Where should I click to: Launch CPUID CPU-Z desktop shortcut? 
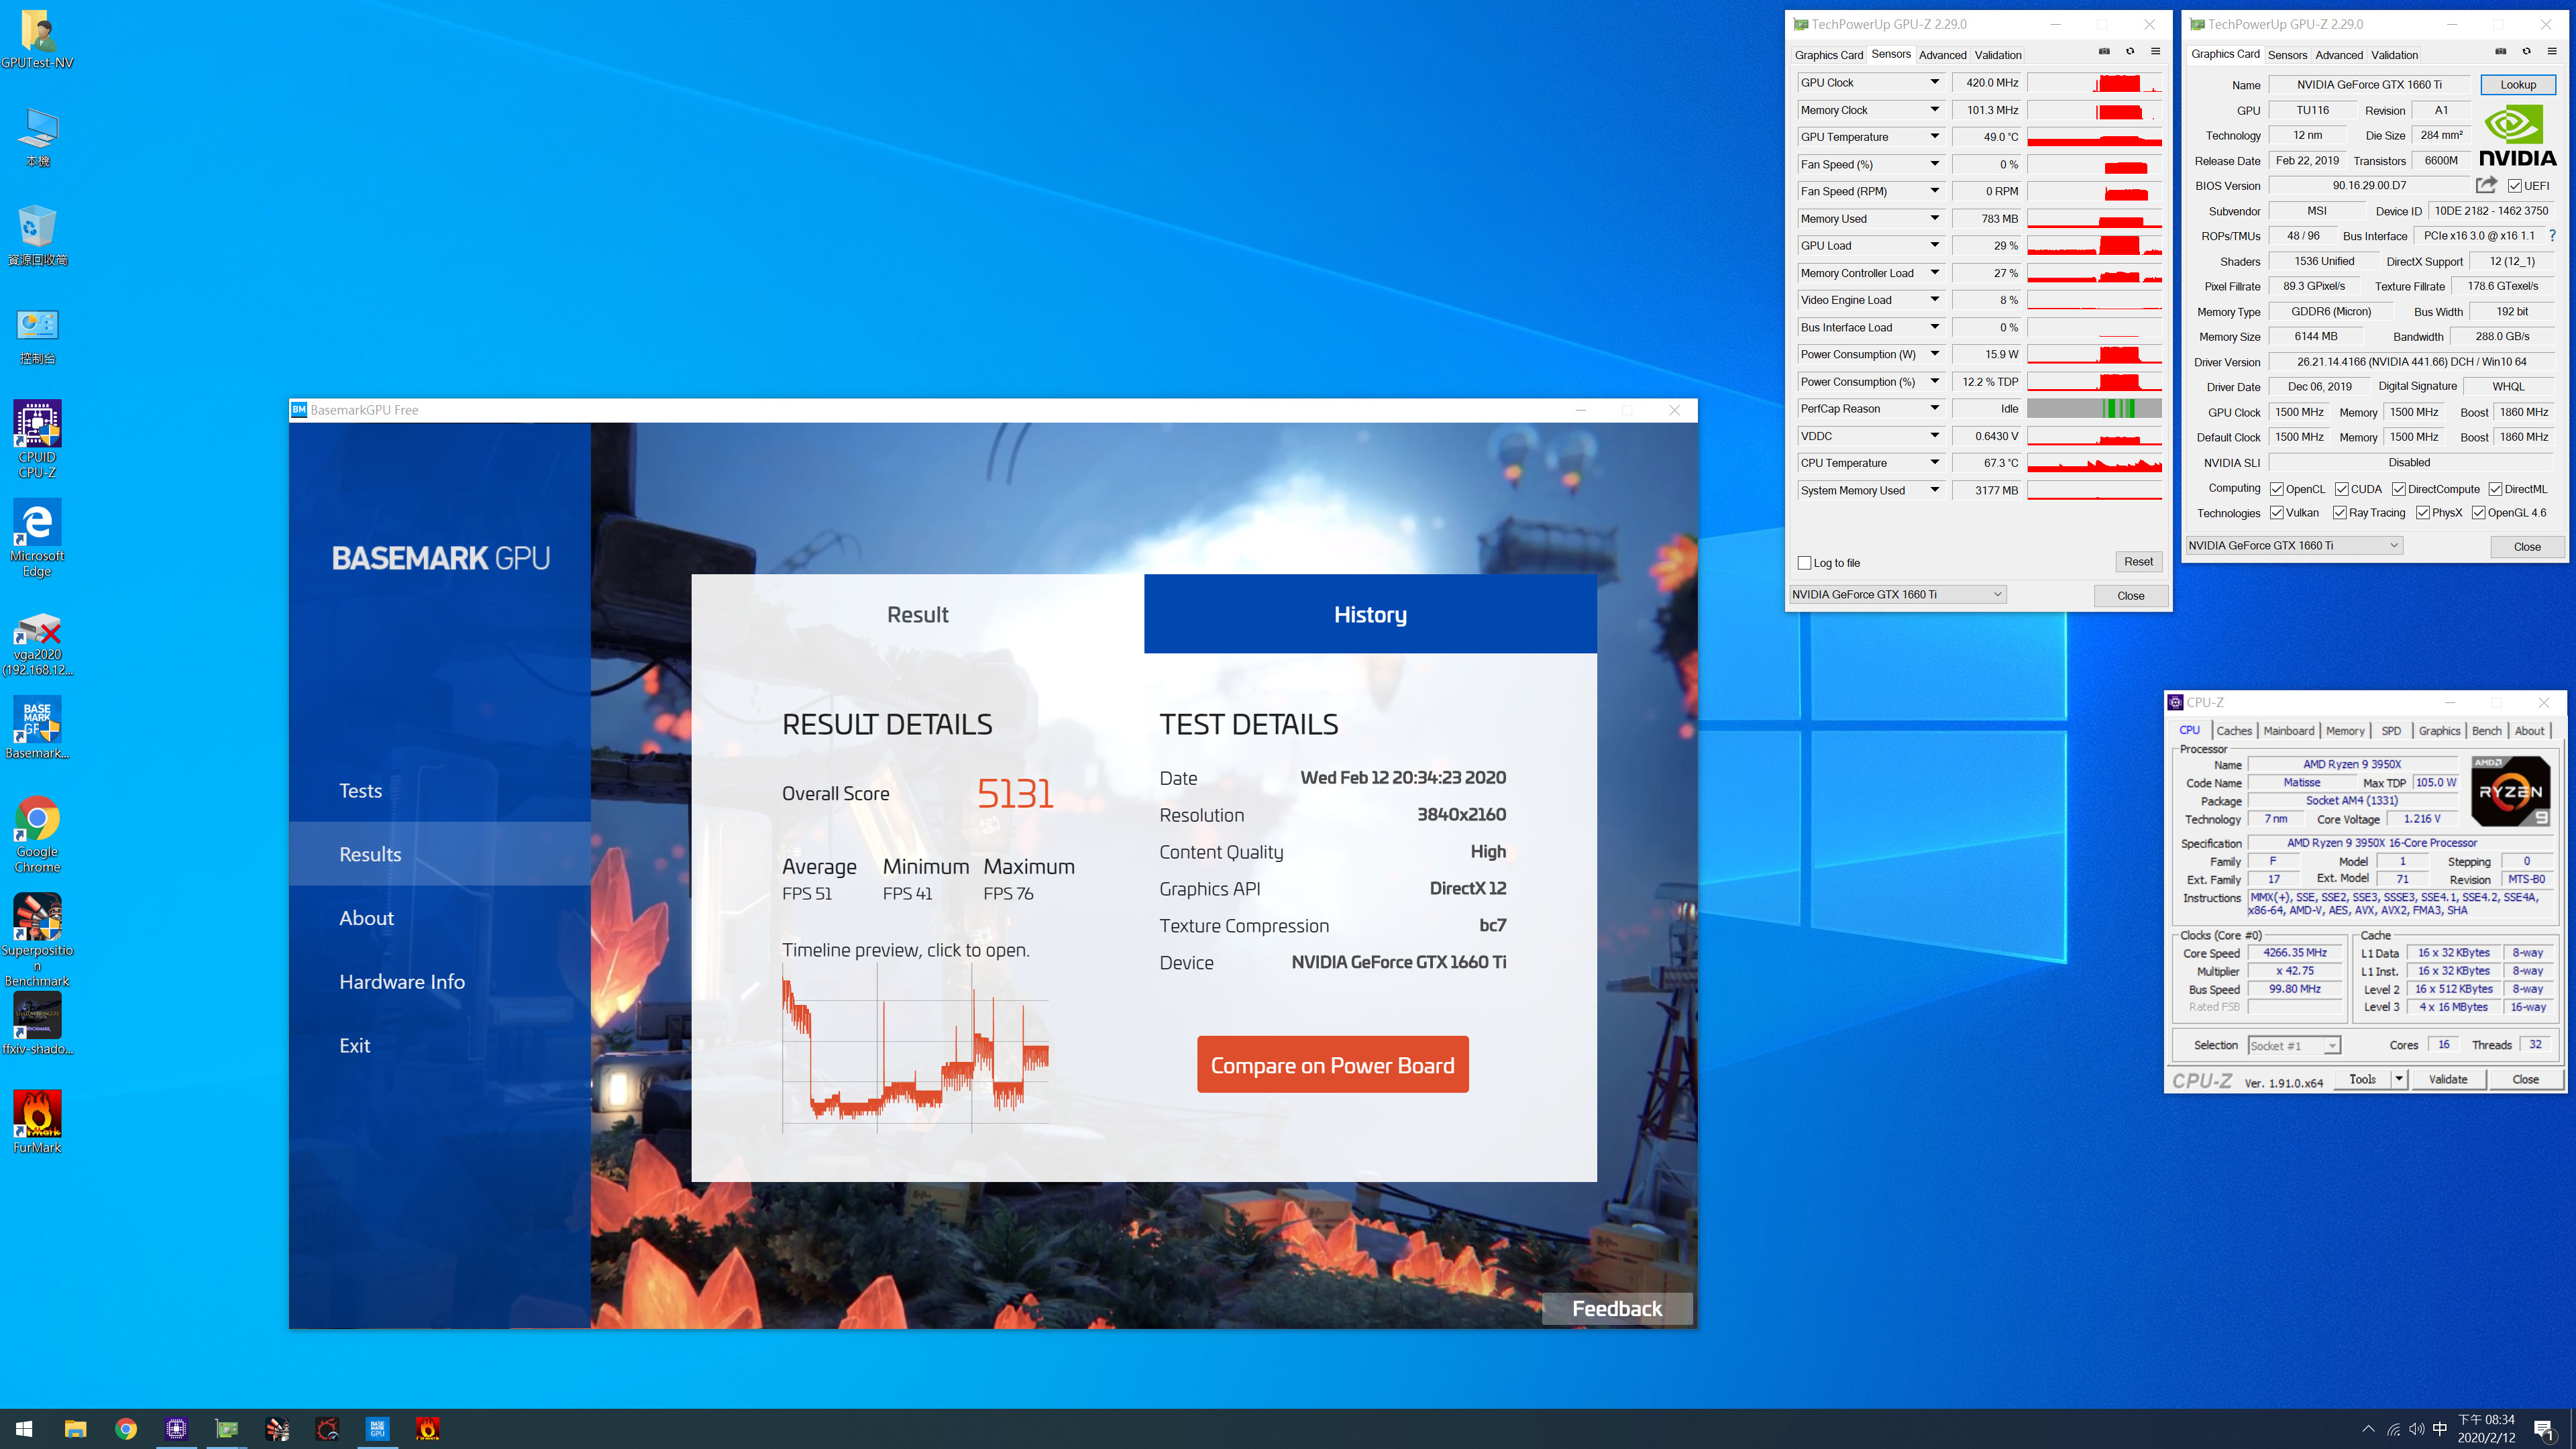pos(37,438)
